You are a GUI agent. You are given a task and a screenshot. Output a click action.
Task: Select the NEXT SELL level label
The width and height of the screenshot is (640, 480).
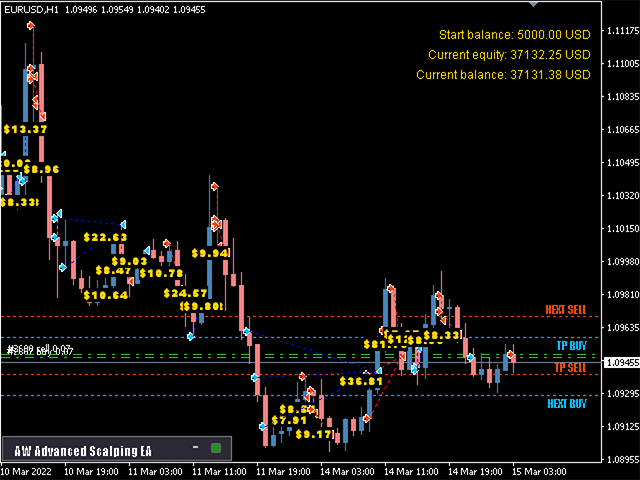tap(566, 310)
